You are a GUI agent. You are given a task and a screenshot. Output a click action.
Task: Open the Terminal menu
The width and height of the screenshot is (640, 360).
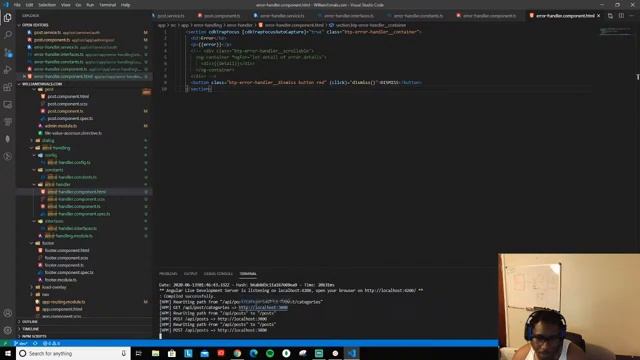107,5
